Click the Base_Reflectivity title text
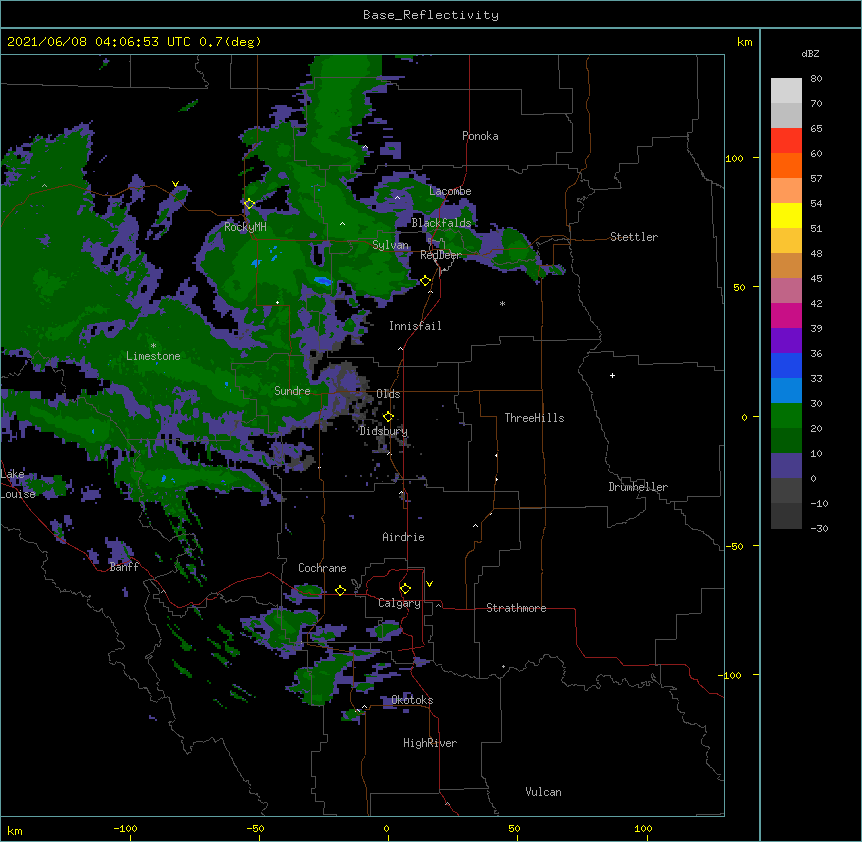 click(x=431, y=15)
